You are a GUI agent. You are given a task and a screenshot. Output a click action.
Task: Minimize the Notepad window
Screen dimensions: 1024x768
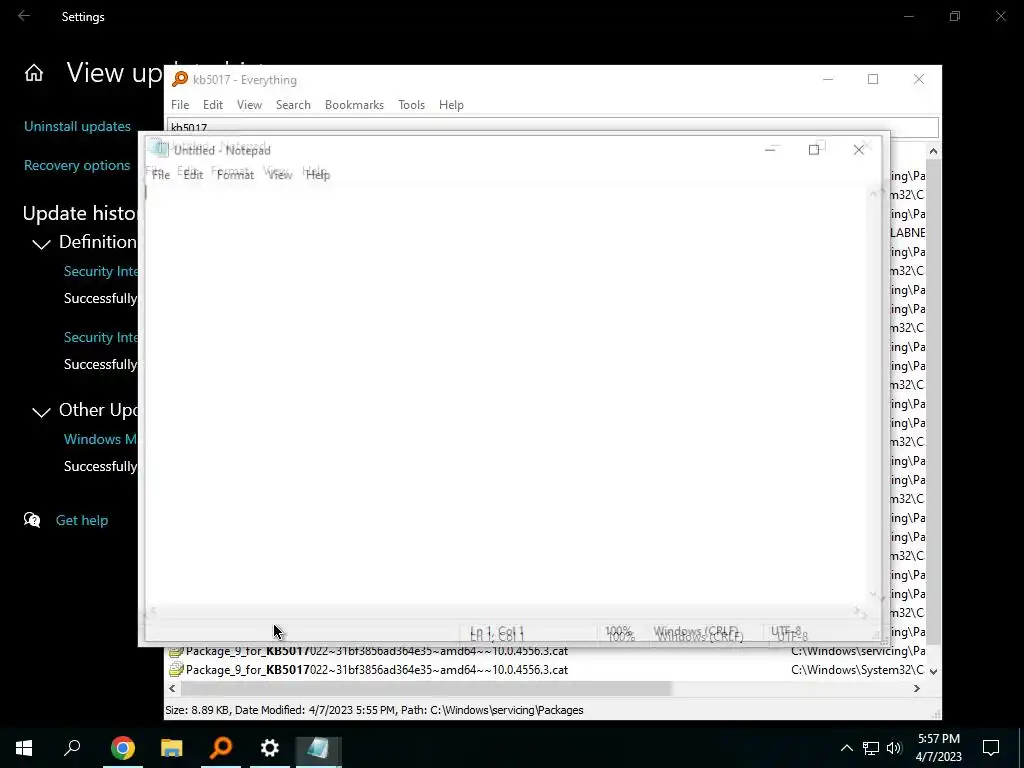coord(770,150)
